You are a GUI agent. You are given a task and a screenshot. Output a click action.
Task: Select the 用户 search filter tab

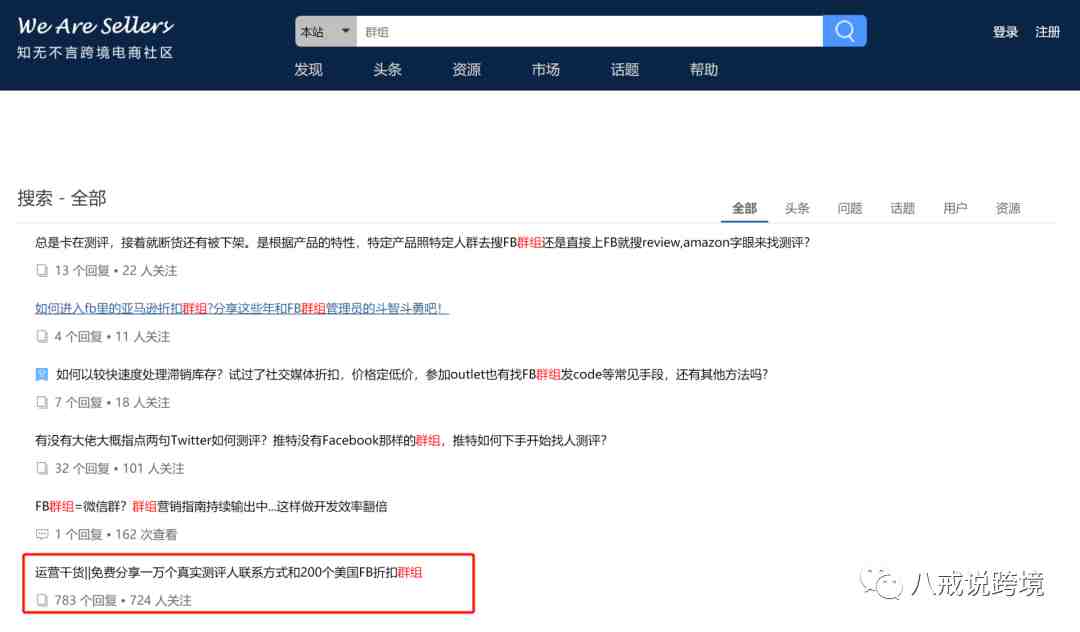955,208
